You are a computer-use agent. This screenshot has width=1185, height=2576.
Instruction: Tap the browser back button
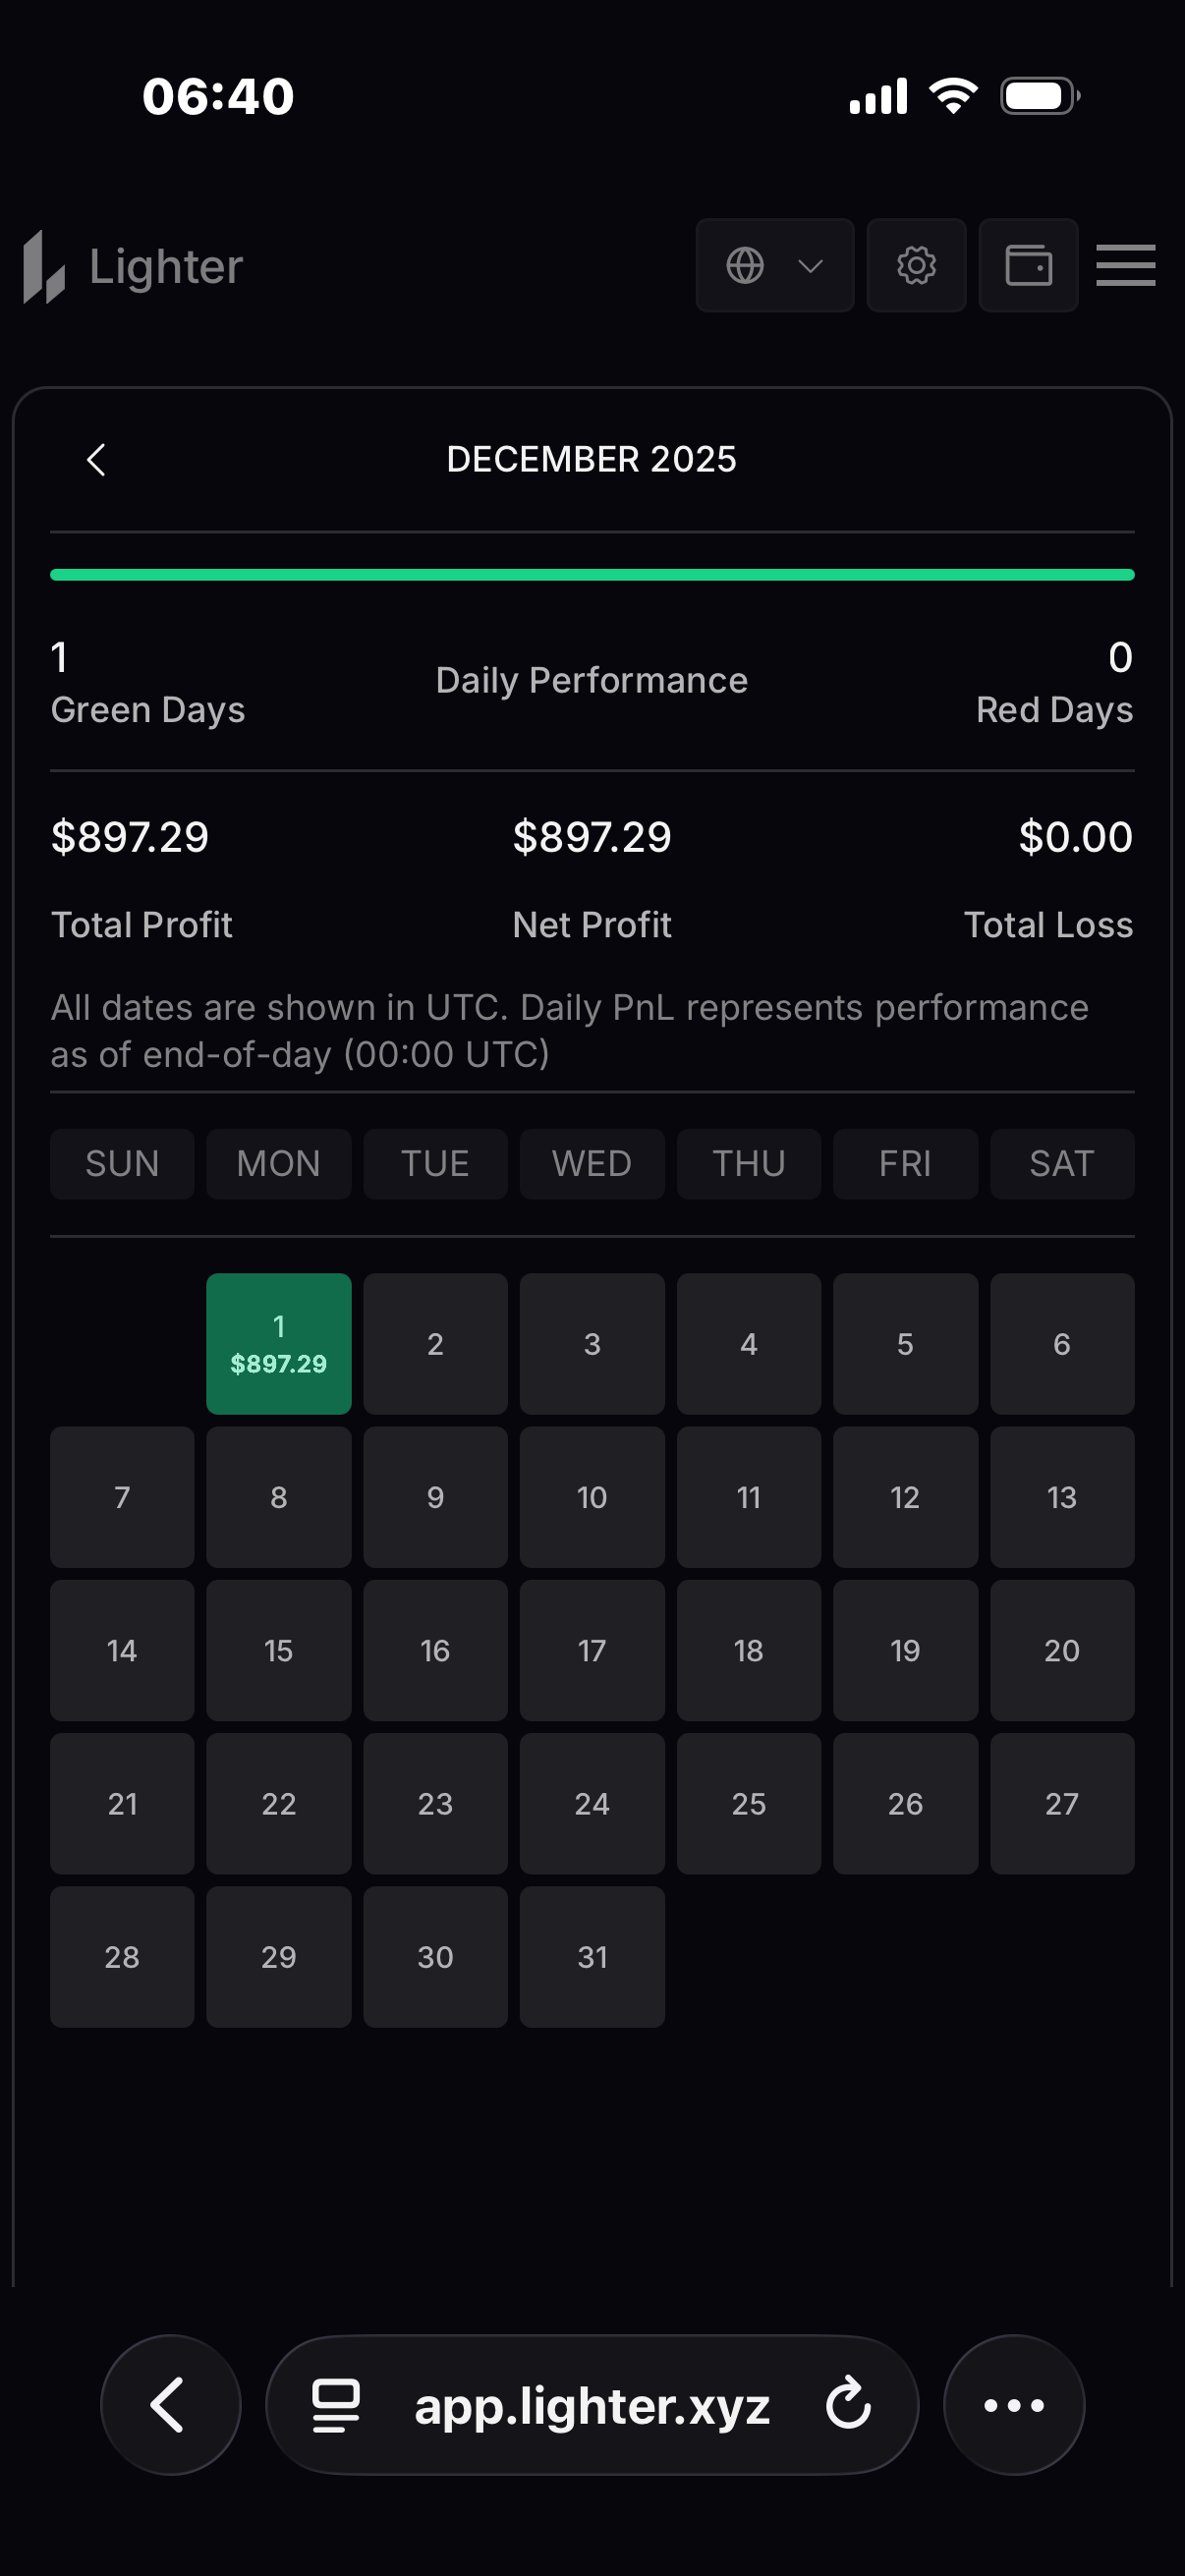(x=170, y=2404)
